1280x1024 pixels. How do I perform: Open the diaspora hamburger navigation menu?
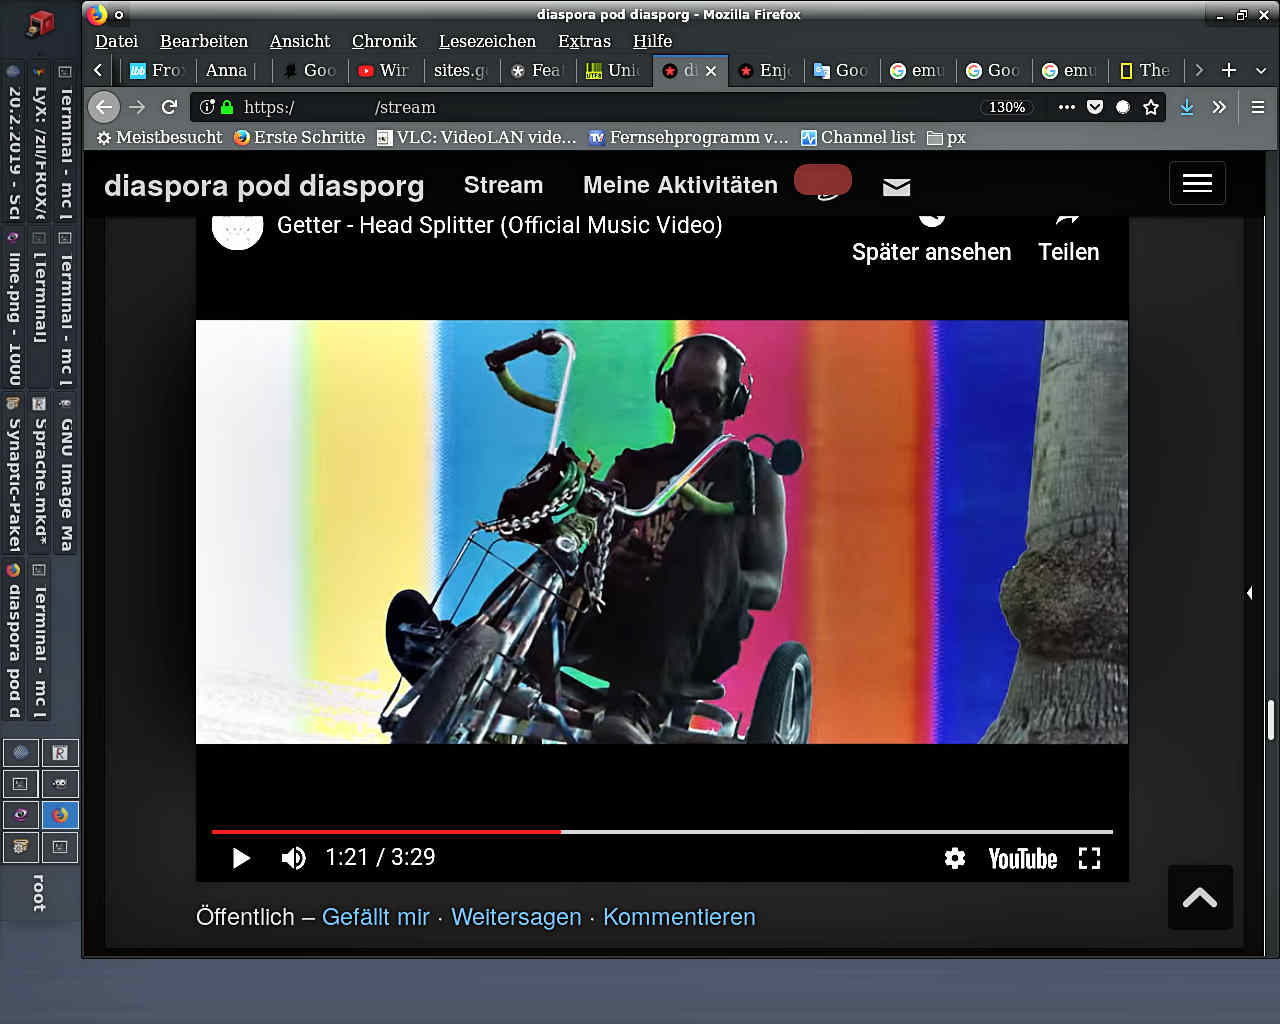pyautogui.click(x=1197, y=183)
